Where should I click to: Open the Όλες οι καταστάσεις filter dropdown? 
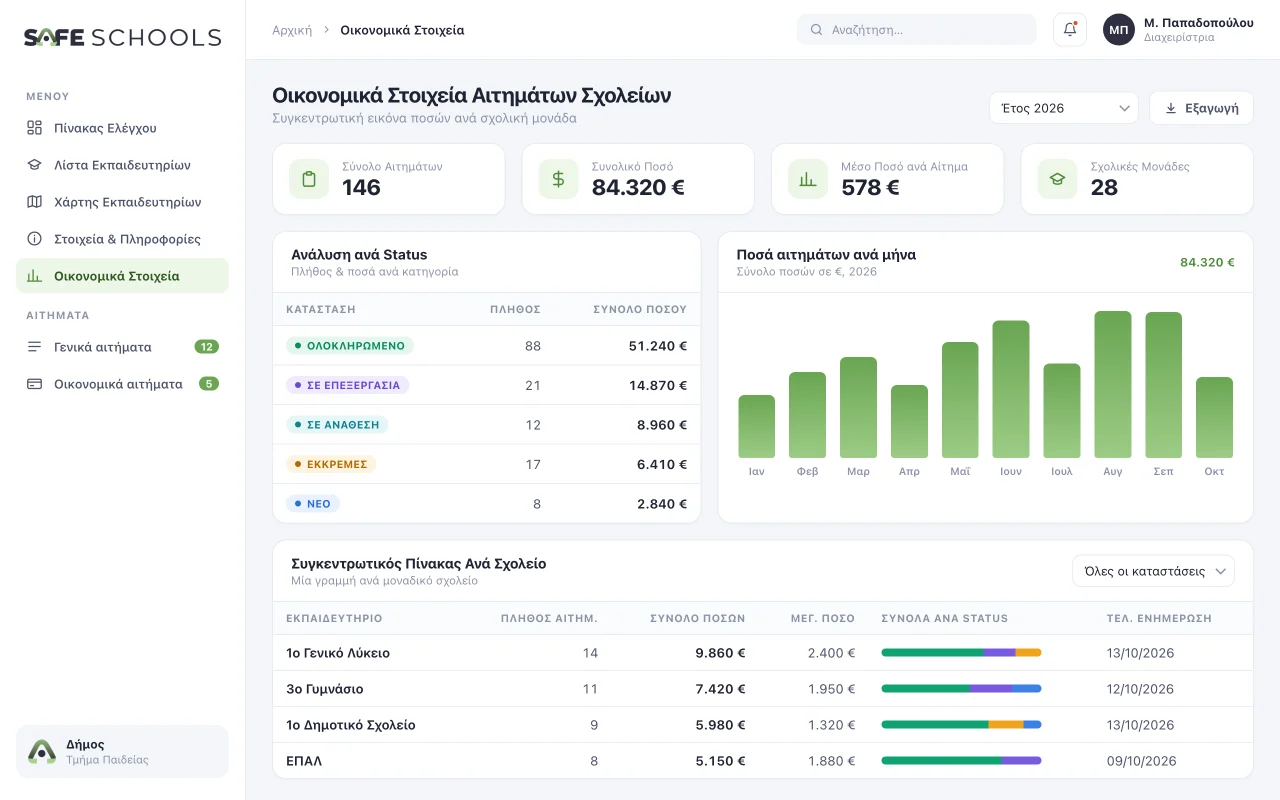pyautogui.click(x=1153, y=571)
